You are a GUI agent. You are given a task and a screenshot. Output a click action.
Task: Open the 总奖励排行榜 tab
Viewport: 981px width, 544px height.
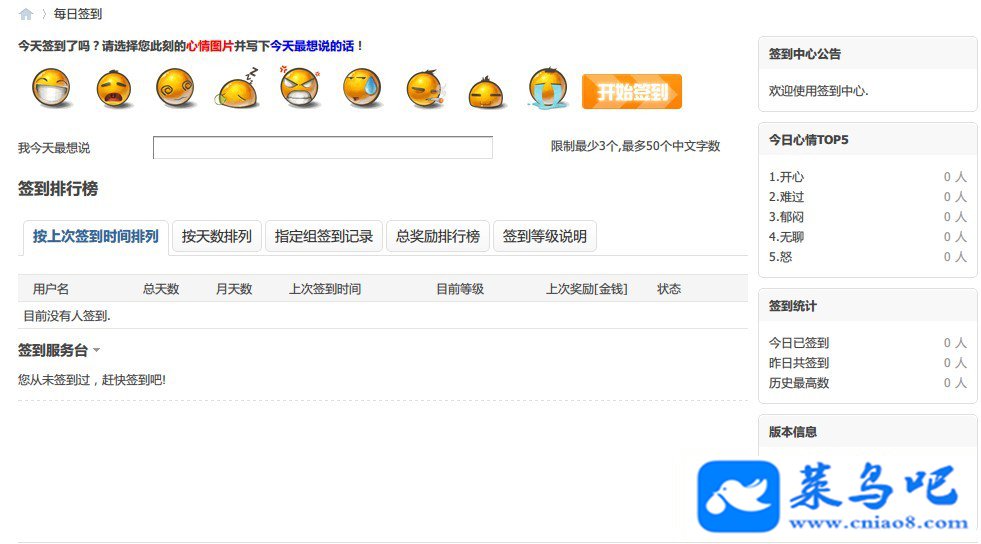pyautogui.click(x=438, y=236)
